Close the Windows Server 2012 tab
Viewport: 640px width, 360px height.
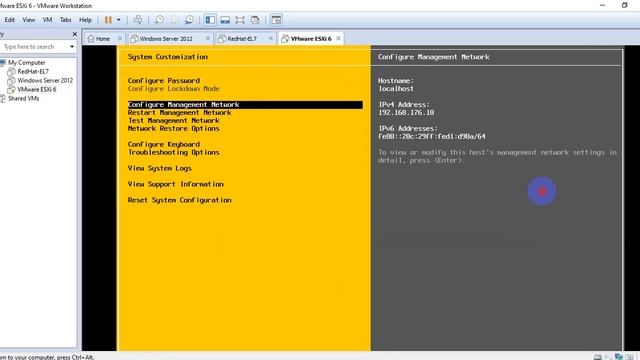pyautogui.click(x=207, y=38)
